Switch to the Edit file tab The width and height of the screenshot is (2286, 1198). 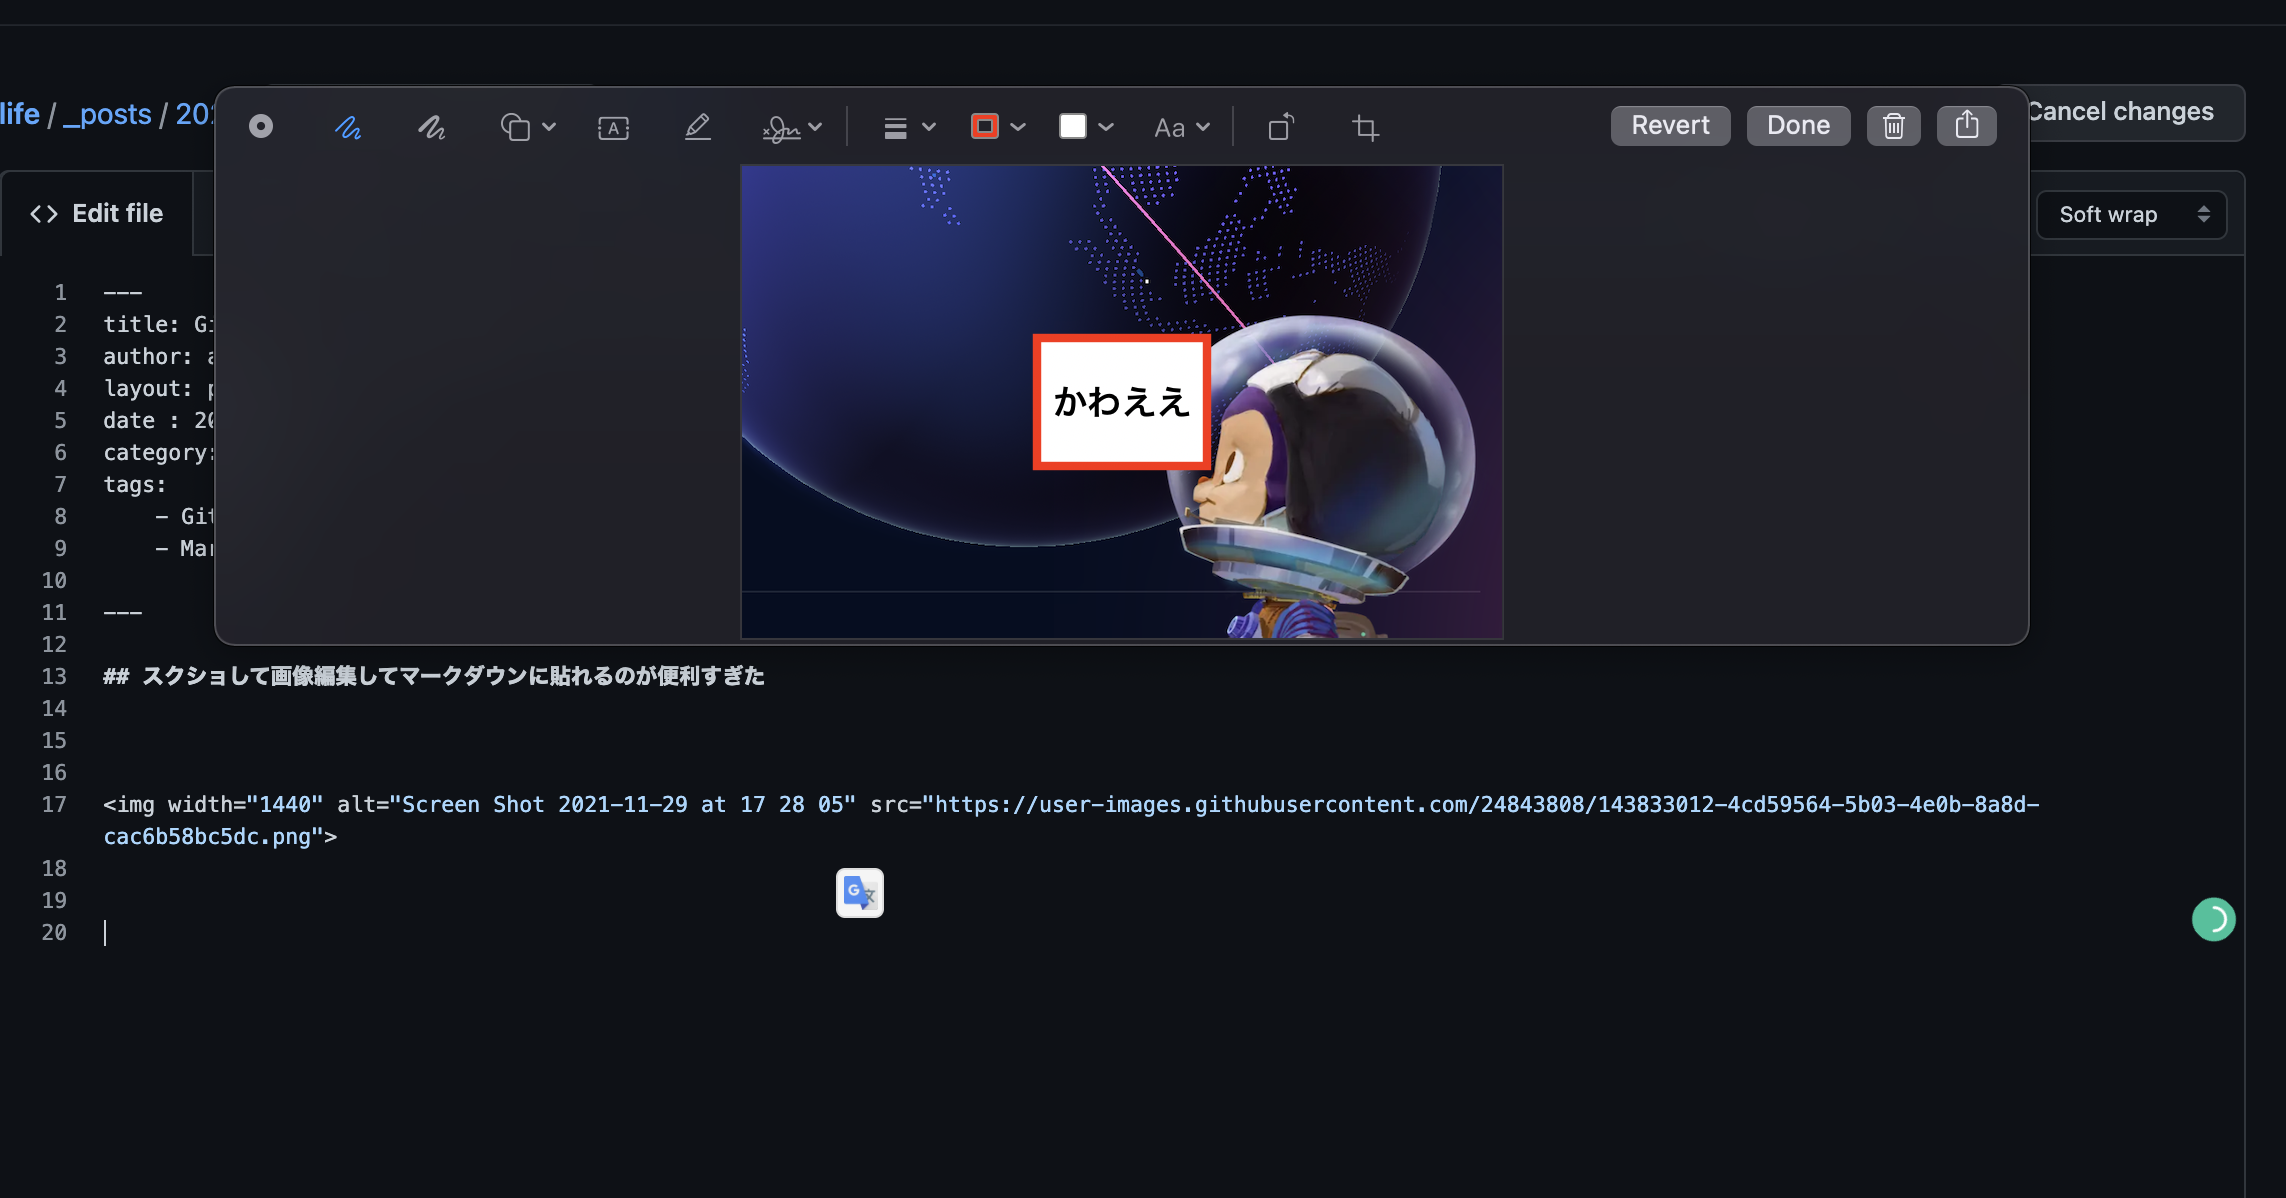(97, 213)
